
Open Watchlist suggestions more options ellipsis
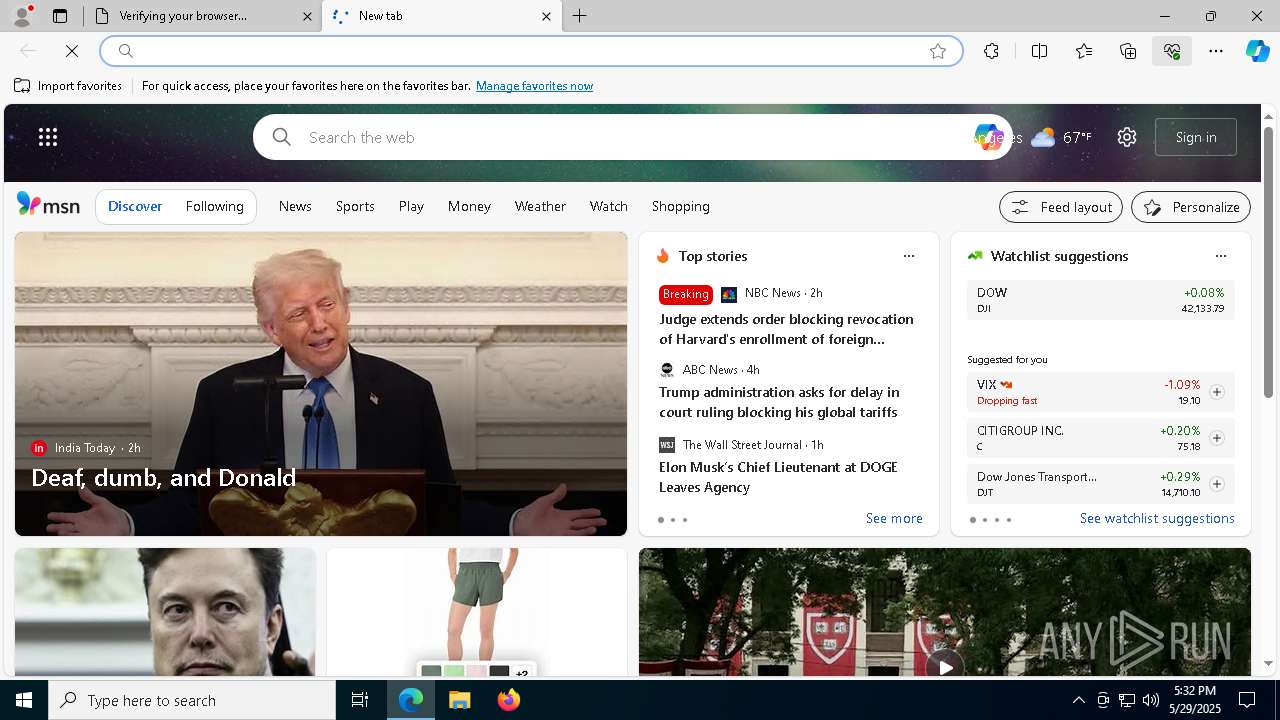1221,256
